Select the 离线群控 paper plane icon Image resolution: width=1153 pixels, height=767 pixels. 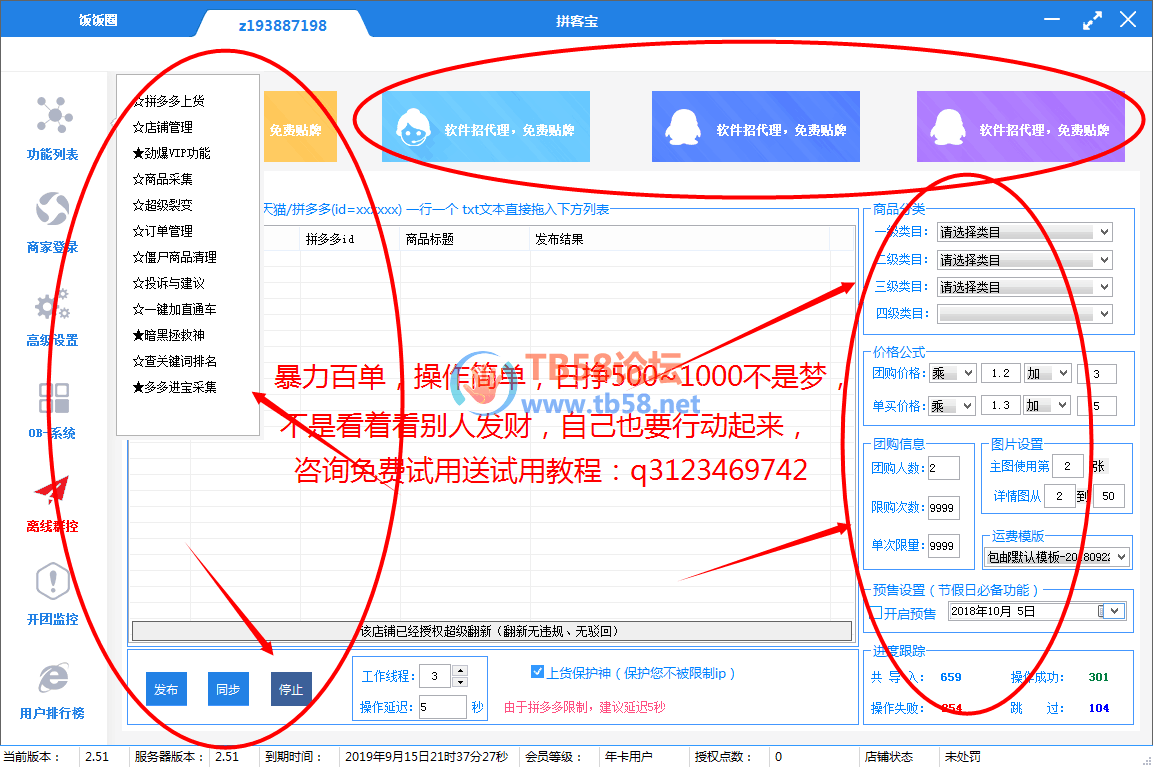pos(52,490)
